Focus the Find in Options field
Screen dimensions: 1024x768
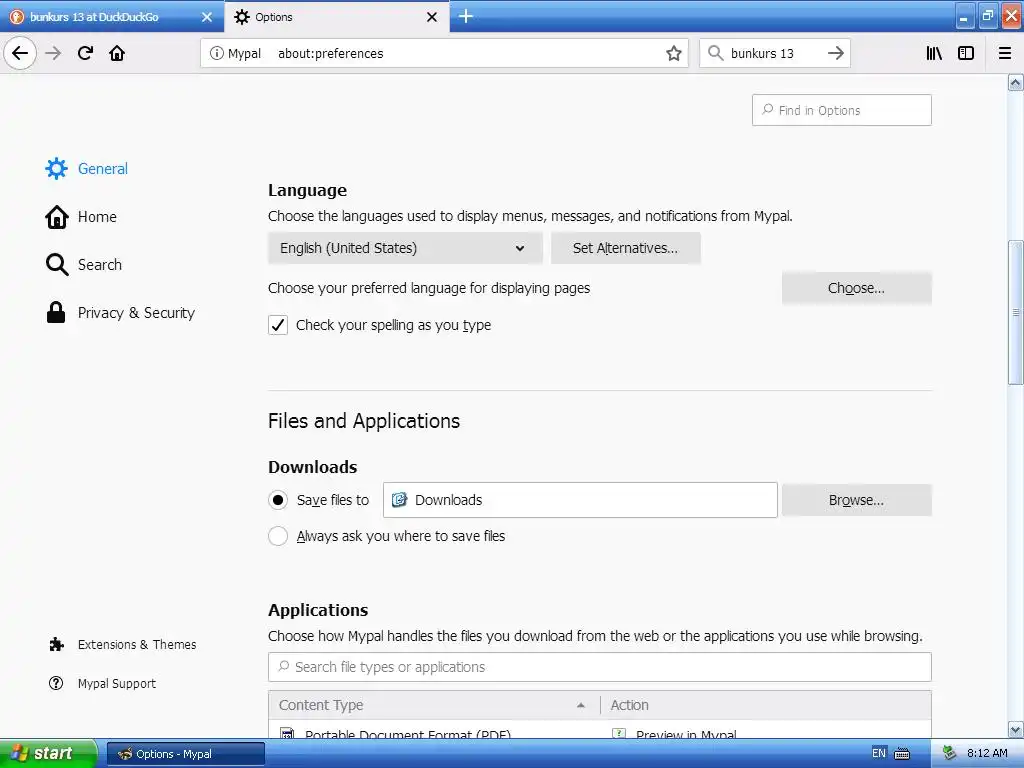click(x=841, y=110)
